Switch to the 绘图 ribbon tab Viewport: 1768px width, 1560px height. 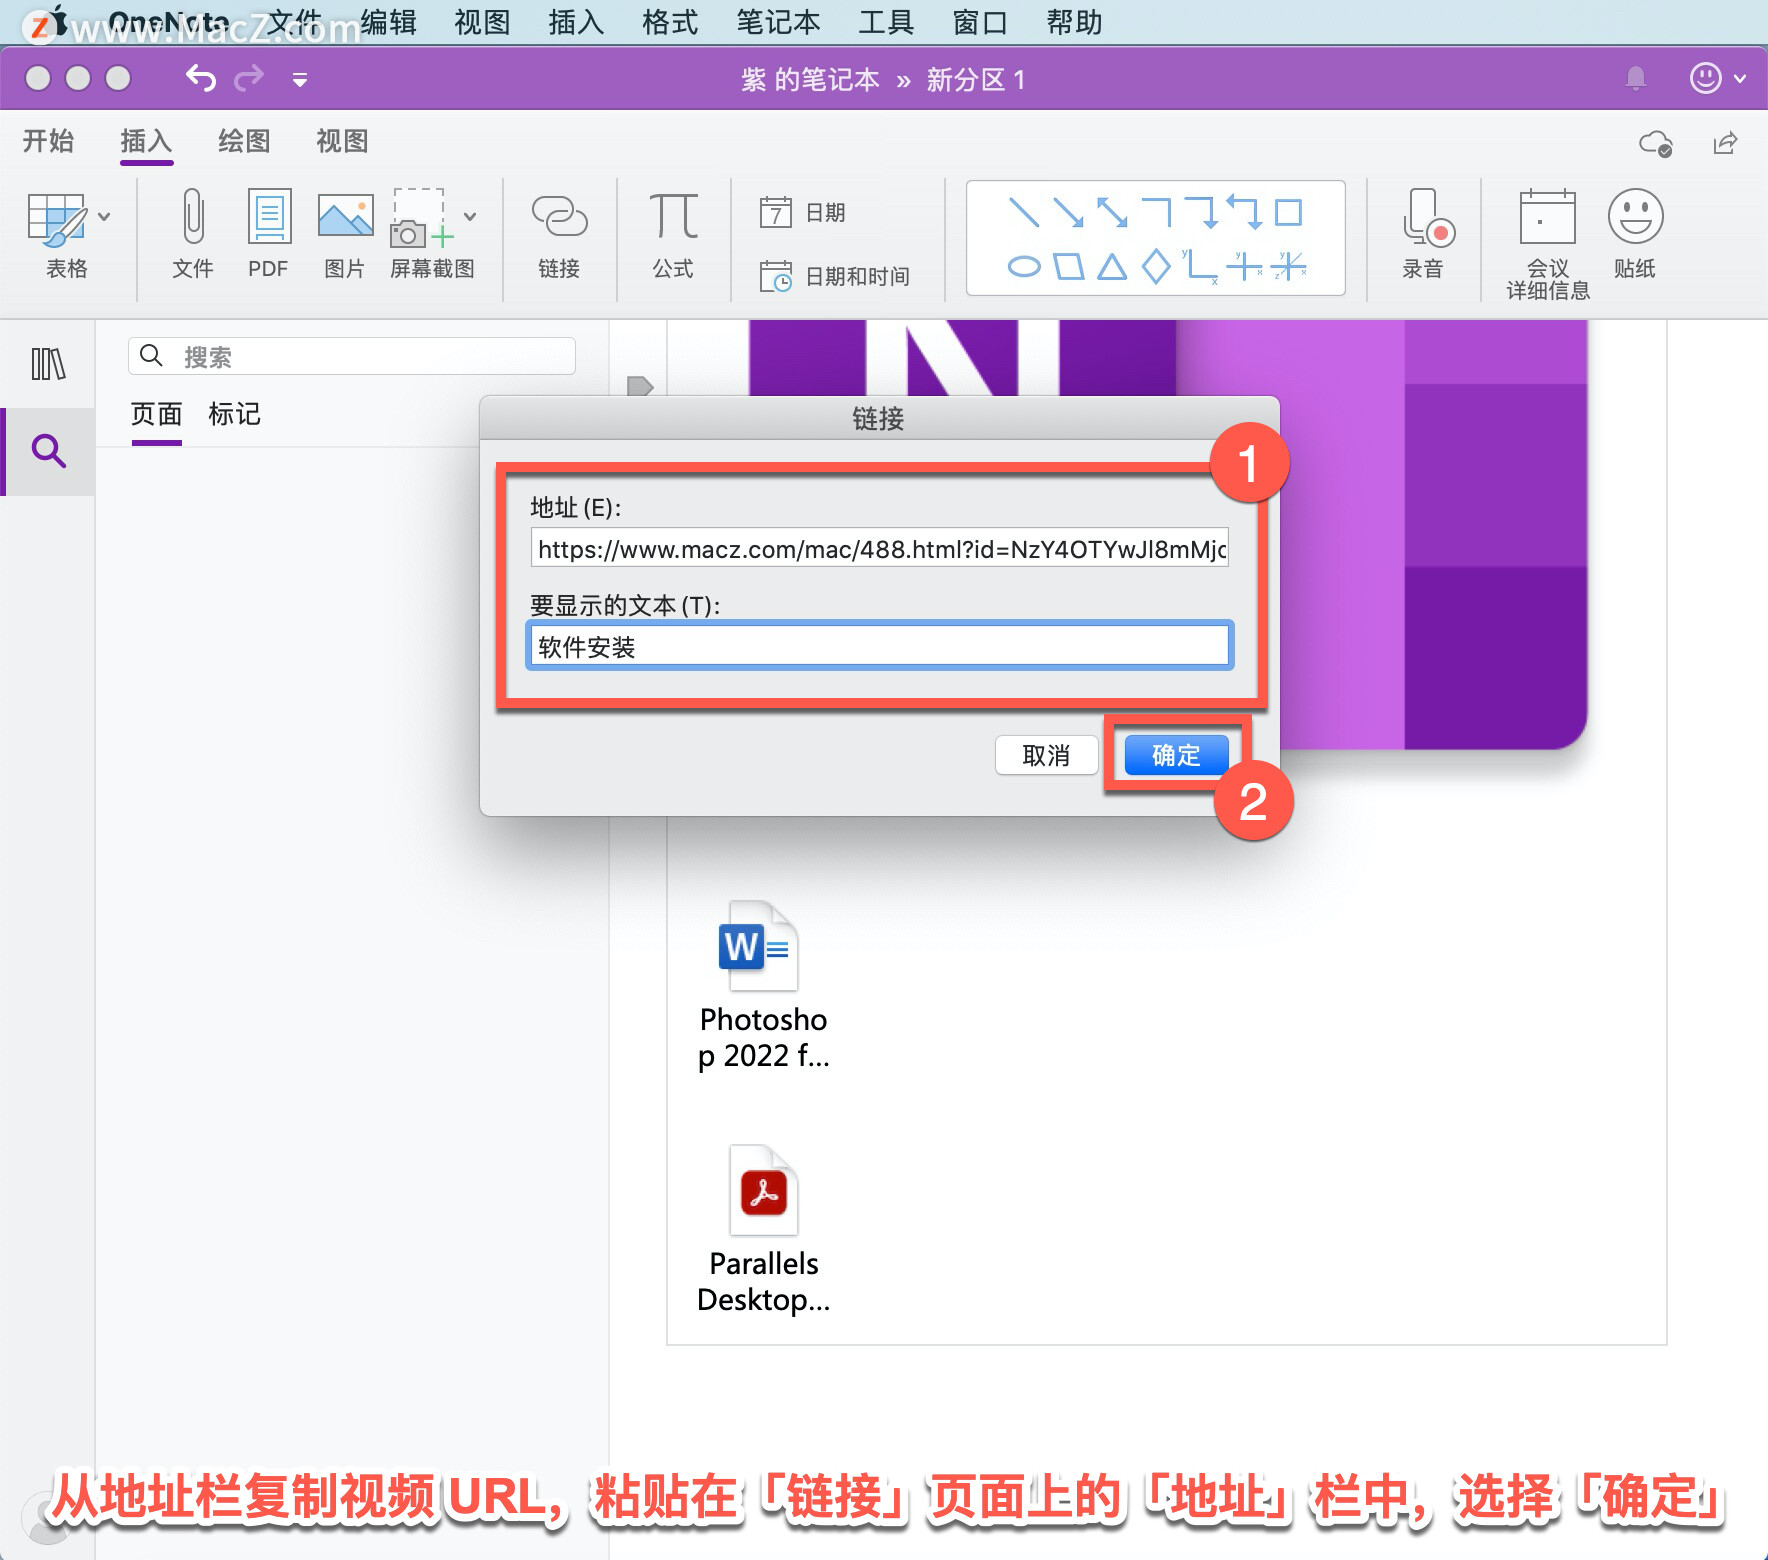tap(244, 141)
